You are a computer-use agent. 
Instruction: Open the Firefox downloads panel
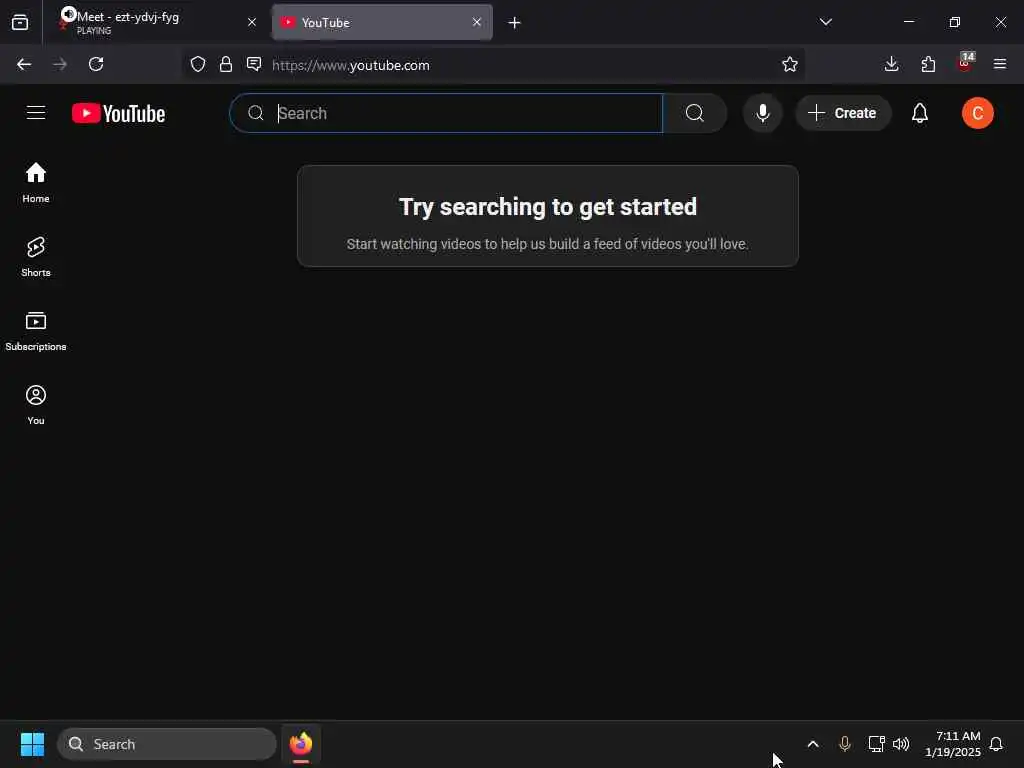click(891, 64)
